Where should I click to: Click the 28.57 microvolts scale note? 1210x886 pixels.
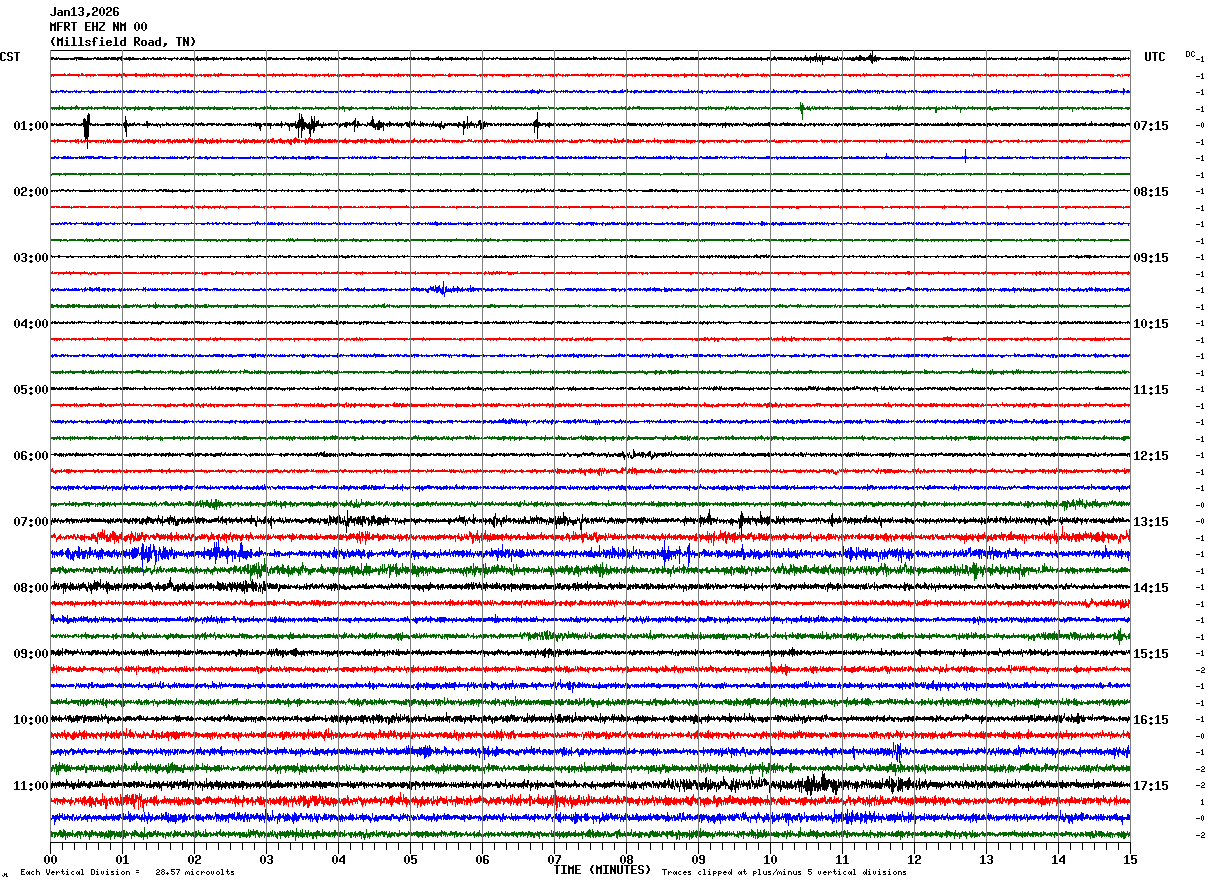(x=195, y=873)
